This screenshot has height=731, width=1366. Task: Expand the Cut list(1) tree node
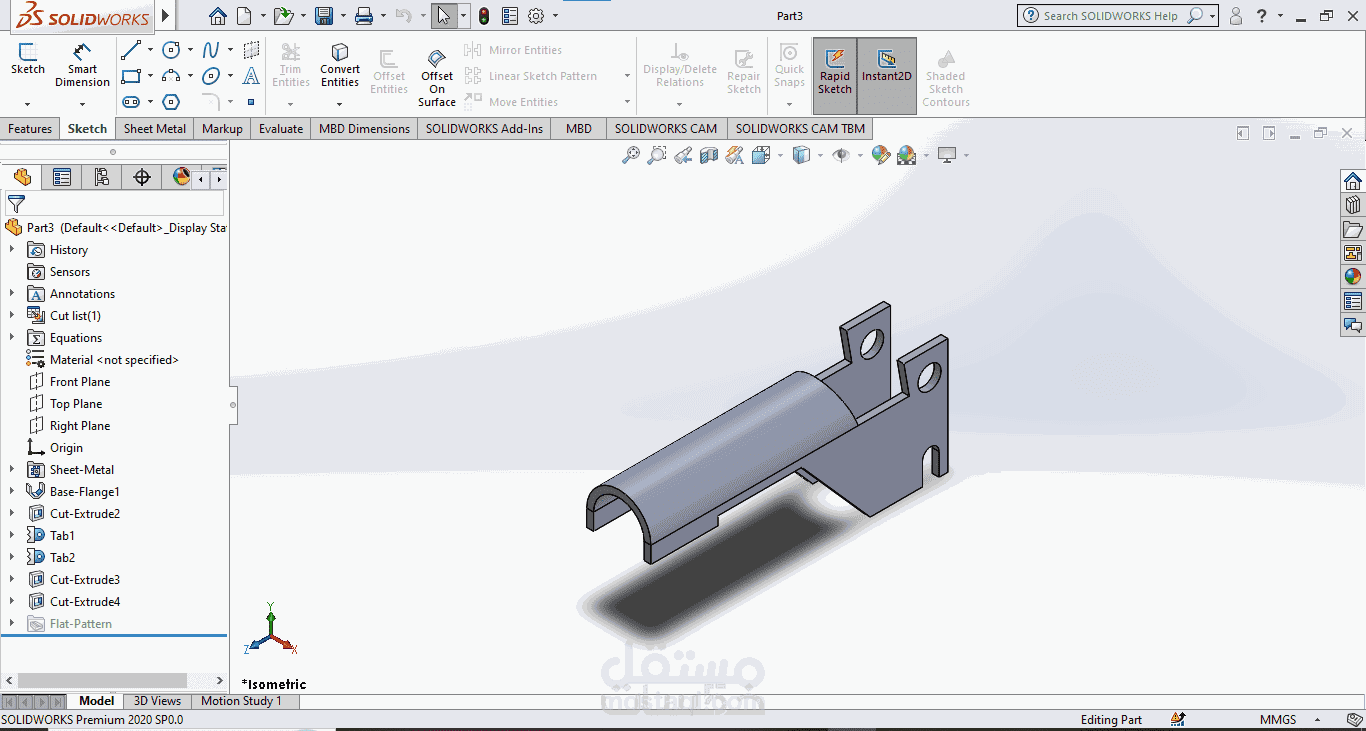(12, 315)
